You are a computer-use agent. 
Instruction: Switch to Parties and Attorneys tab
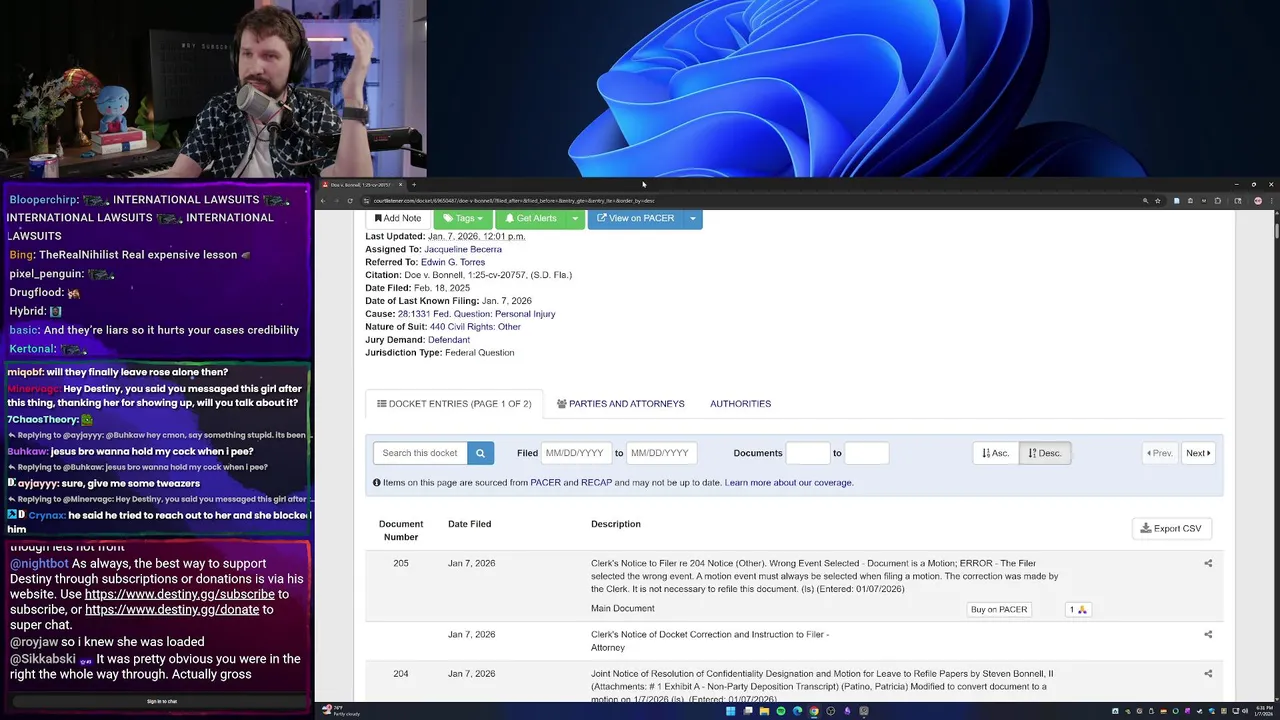[x=620, y=404]
